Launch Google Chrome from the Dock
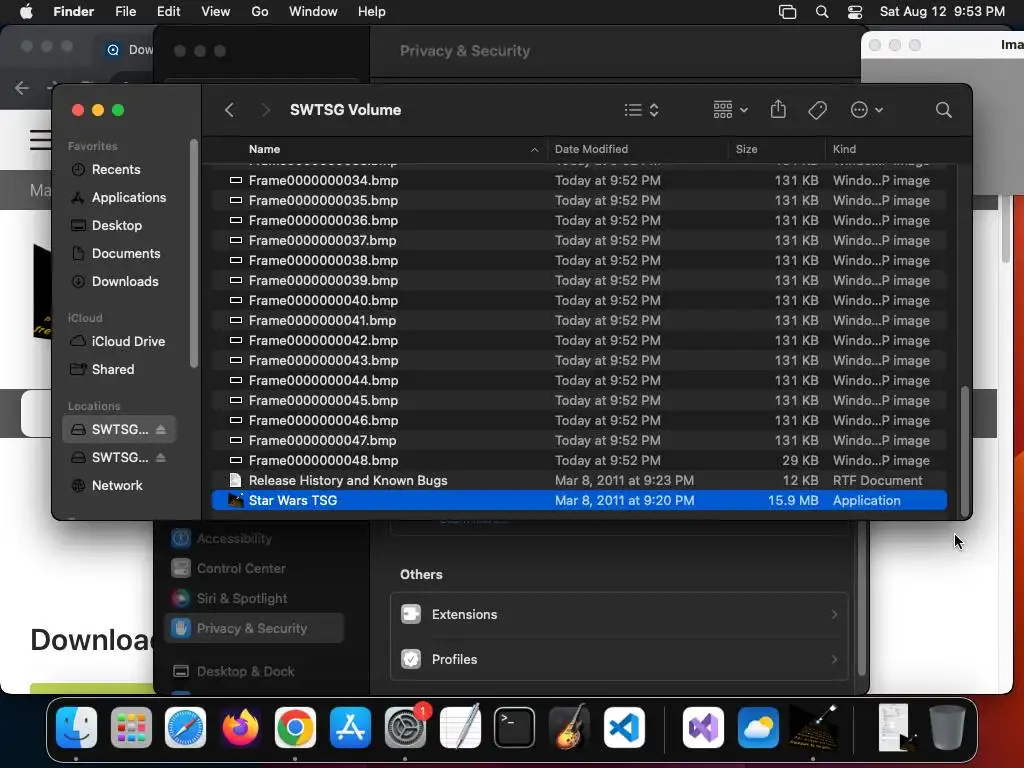This screenshot has width=1024, height=768. point(295,727)
